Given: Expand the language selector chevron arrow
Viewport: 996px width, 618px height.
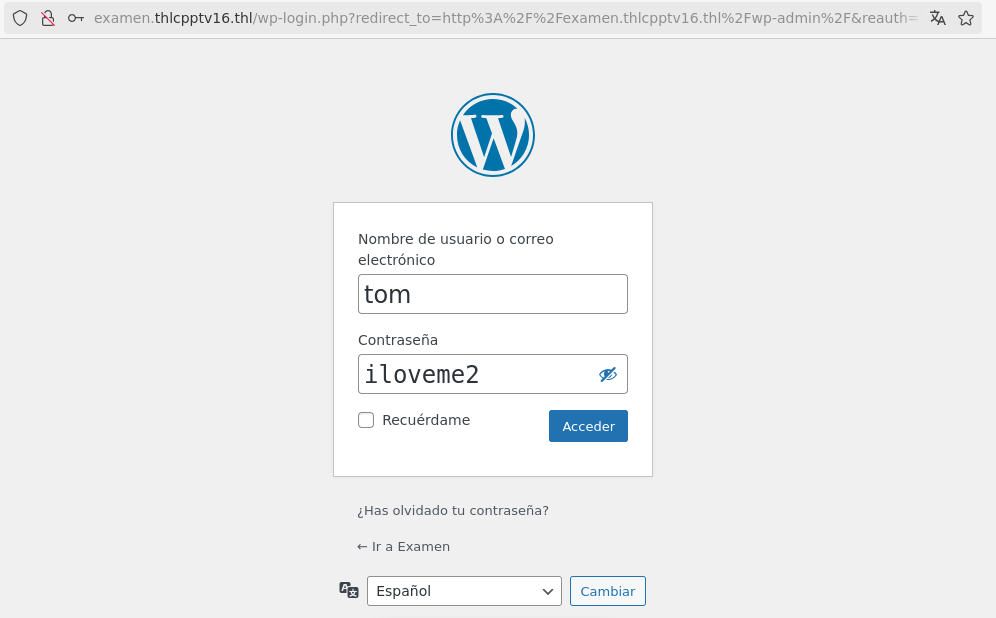Looking at the screenshot, I should click(x=548, y=591).
